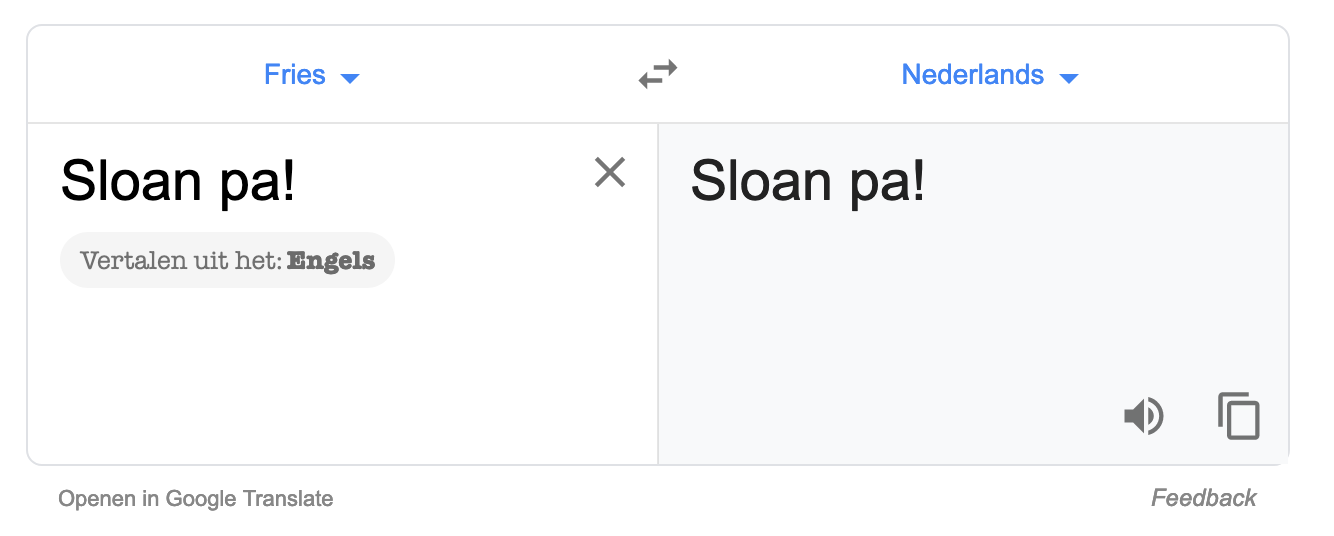Open the 'Openen in Google Translate' link
1334x536 pixels.
(x=196, y=498)
